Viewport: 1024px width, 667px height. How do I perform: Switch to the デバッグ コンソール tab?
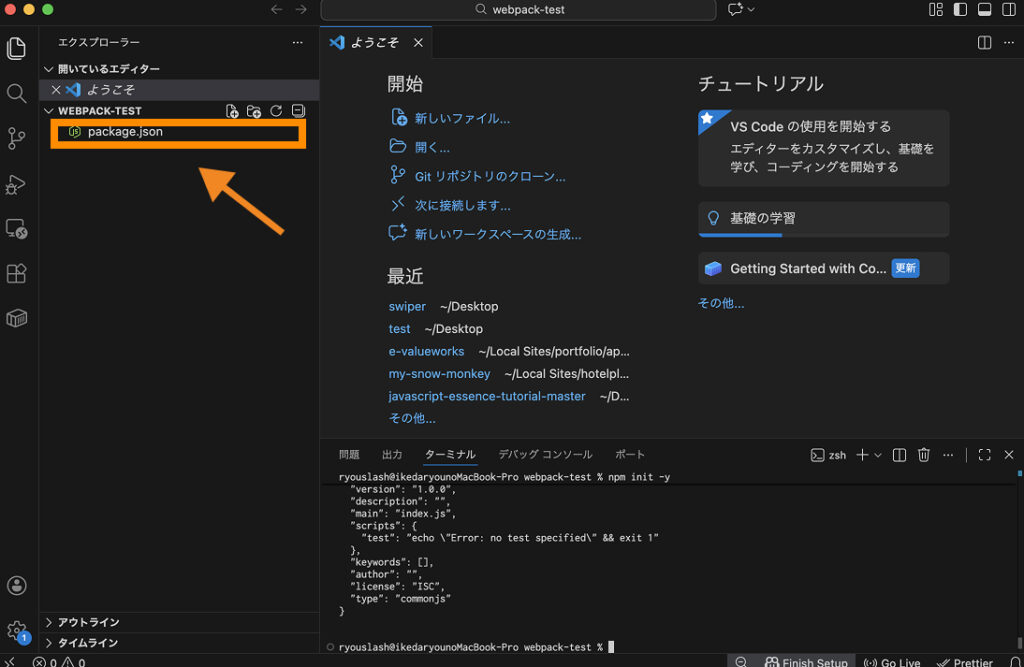[x=545, y=454]
